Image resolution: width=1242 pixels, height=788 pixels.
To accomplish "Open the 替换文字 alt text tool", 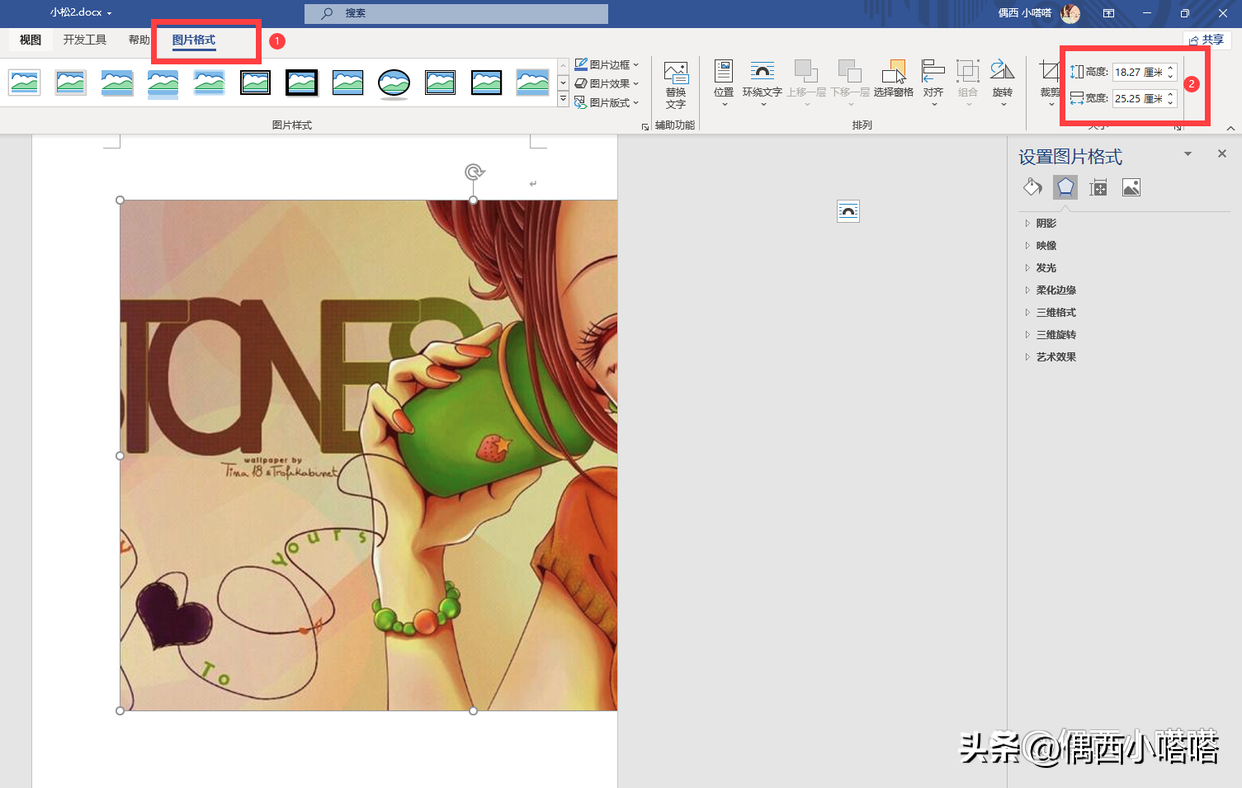I will coord(676,84).
